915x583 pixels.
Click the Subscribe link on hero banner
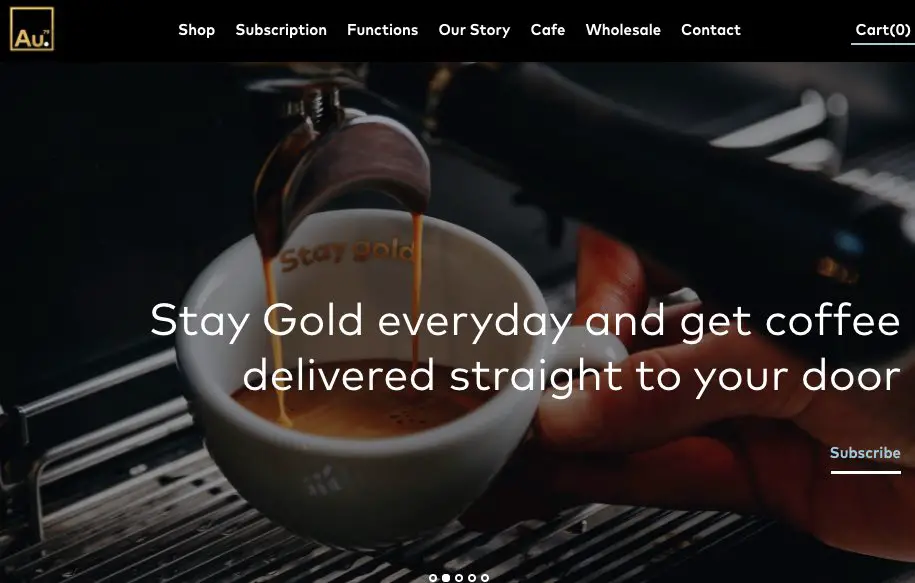pos(865,453)
